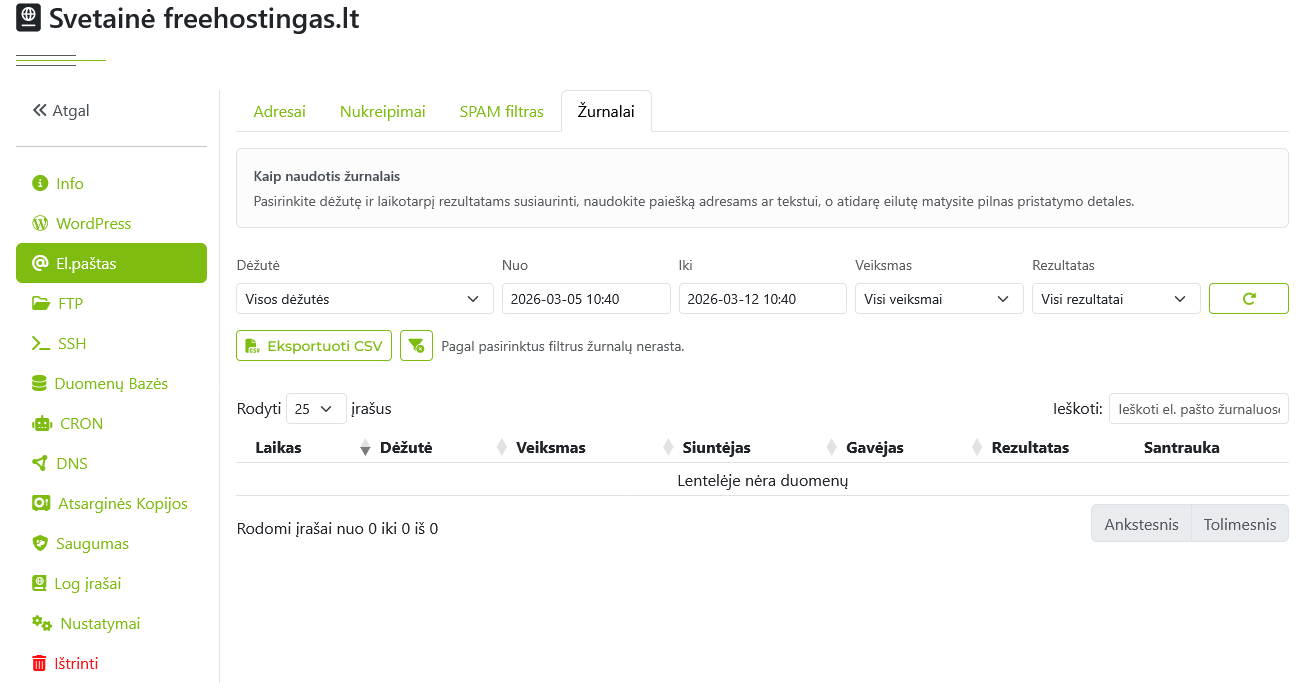Click the green refresh icon button

(1248, 298)
